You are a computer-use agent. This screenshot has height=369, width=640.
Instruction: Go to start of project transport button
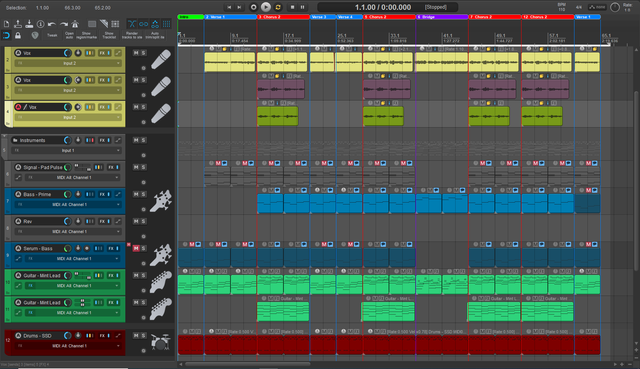pyautogui.click(x=229, y=7)
